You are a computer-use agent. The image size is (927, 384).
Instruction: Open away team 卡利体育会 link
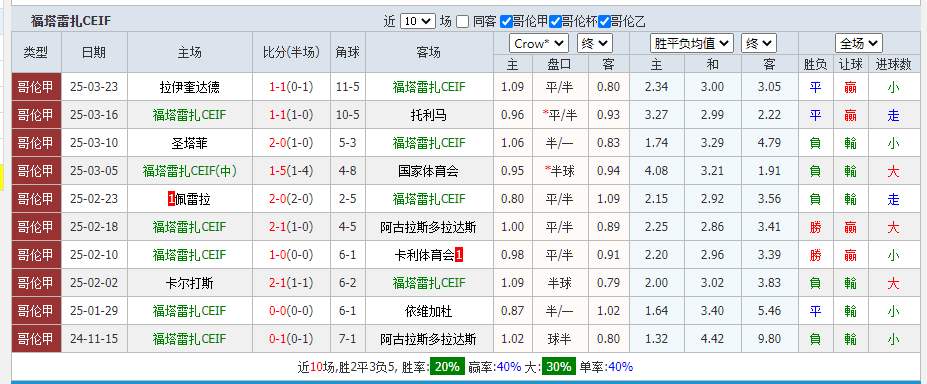[424, 255]
